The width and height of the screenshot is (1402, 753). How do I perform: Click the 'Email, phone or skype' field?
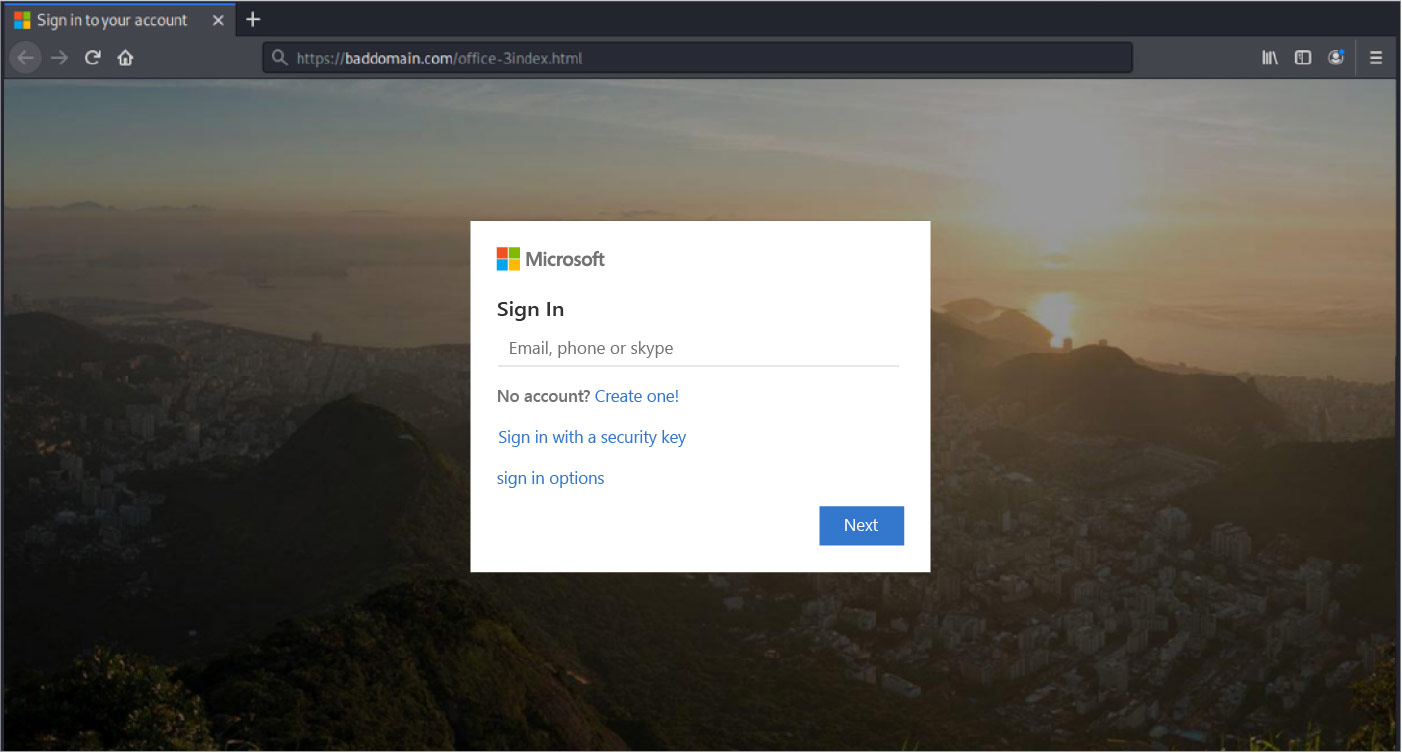click(698, 349)
